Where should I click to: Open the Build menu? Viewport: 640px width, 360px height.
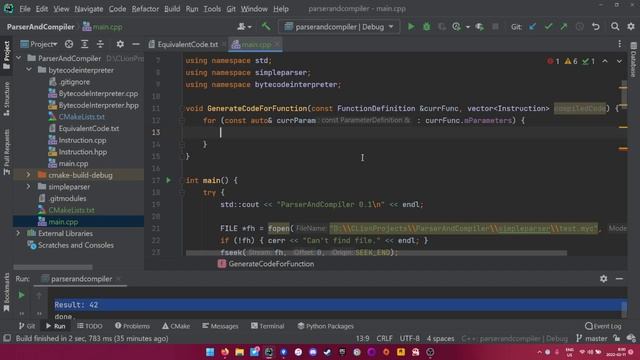[x=172, y=9]
